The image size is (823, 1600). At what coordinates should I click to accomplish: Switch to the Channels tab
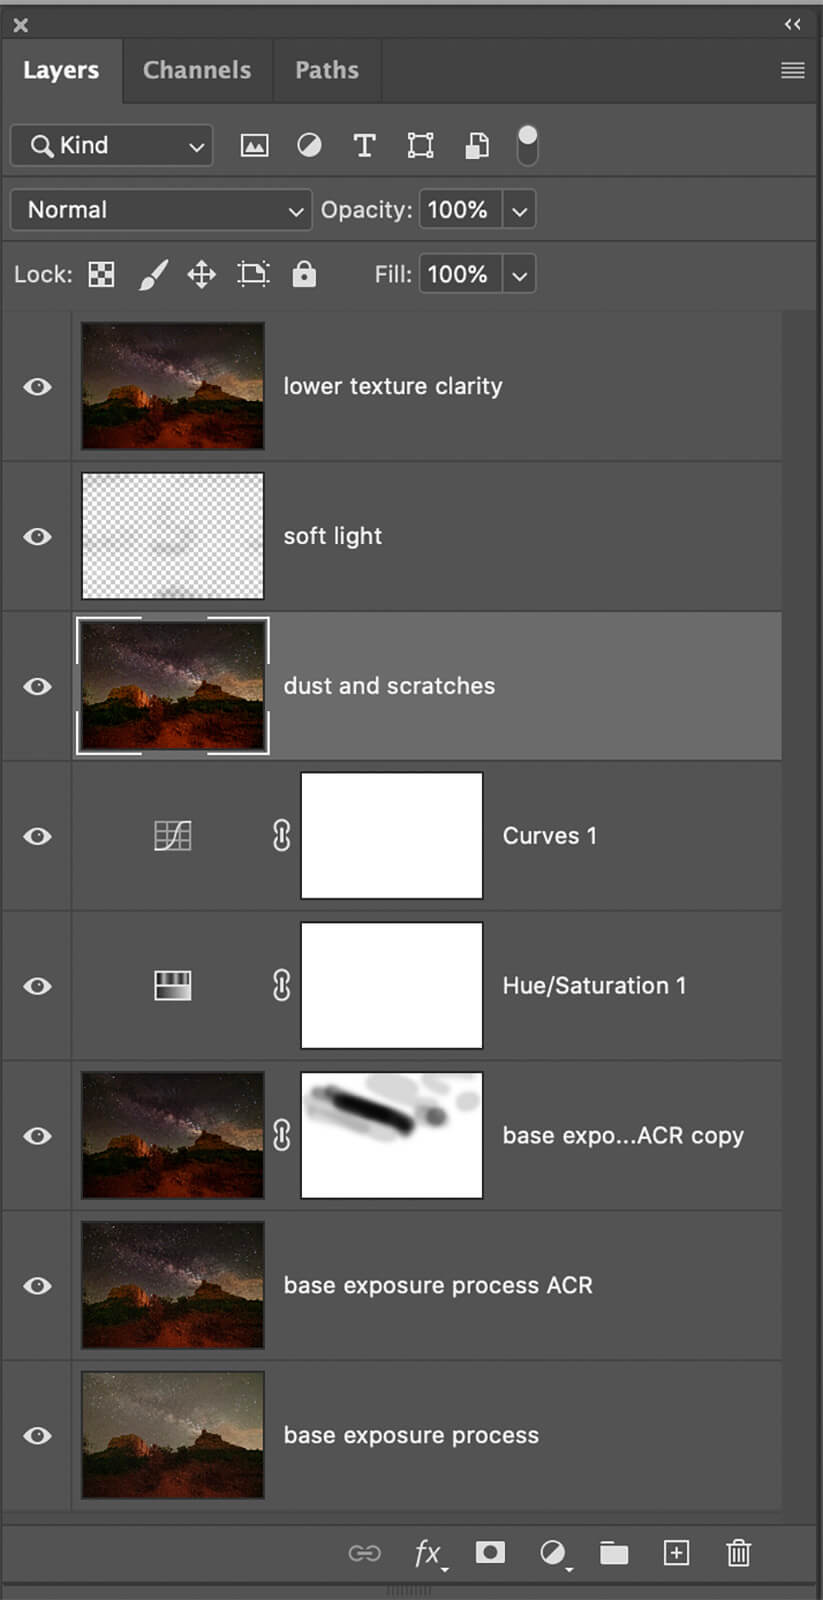tap(197, 70)
